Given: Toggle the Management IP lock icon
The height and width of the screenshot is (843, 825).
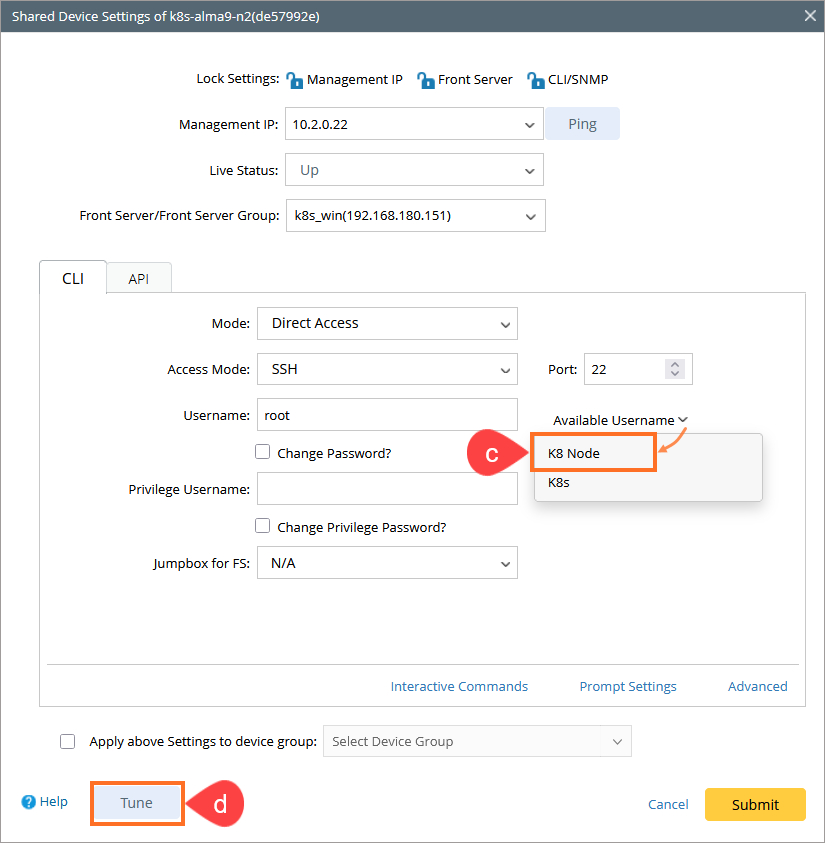Looking at the screenshot, I should coord(294,80).
